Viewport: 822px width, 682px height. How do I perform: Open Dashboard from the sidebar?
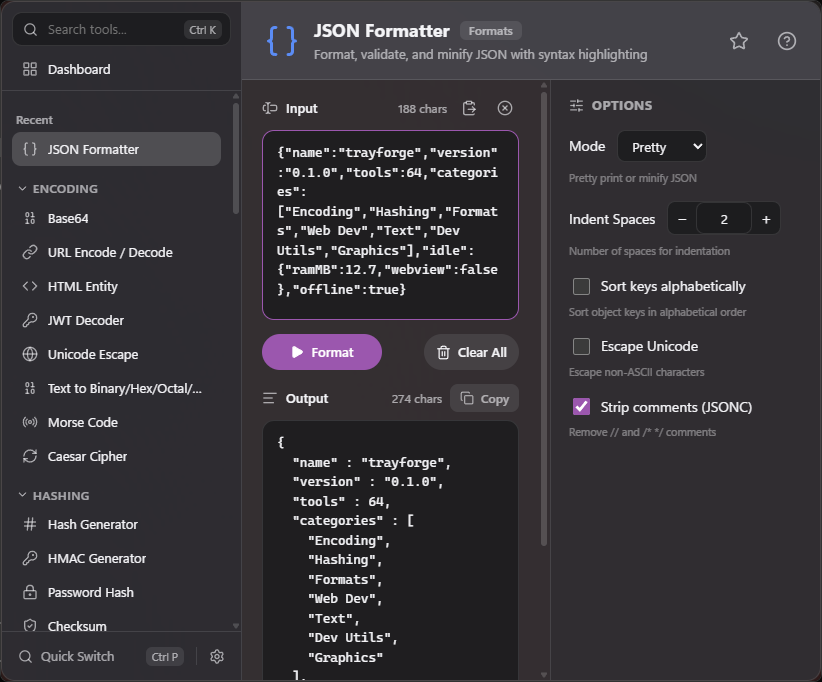pyautogui.click(x=116, y=69)
